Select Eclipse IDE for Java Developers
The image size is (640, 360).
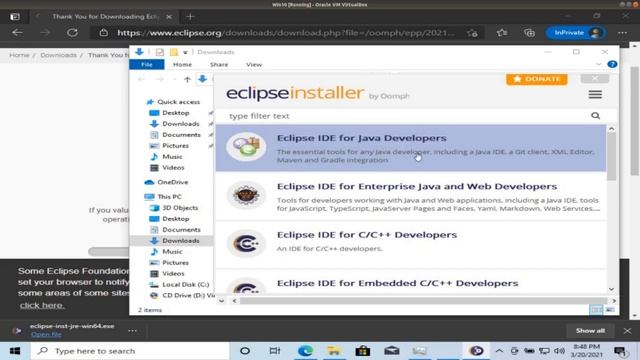coord(411,148)
